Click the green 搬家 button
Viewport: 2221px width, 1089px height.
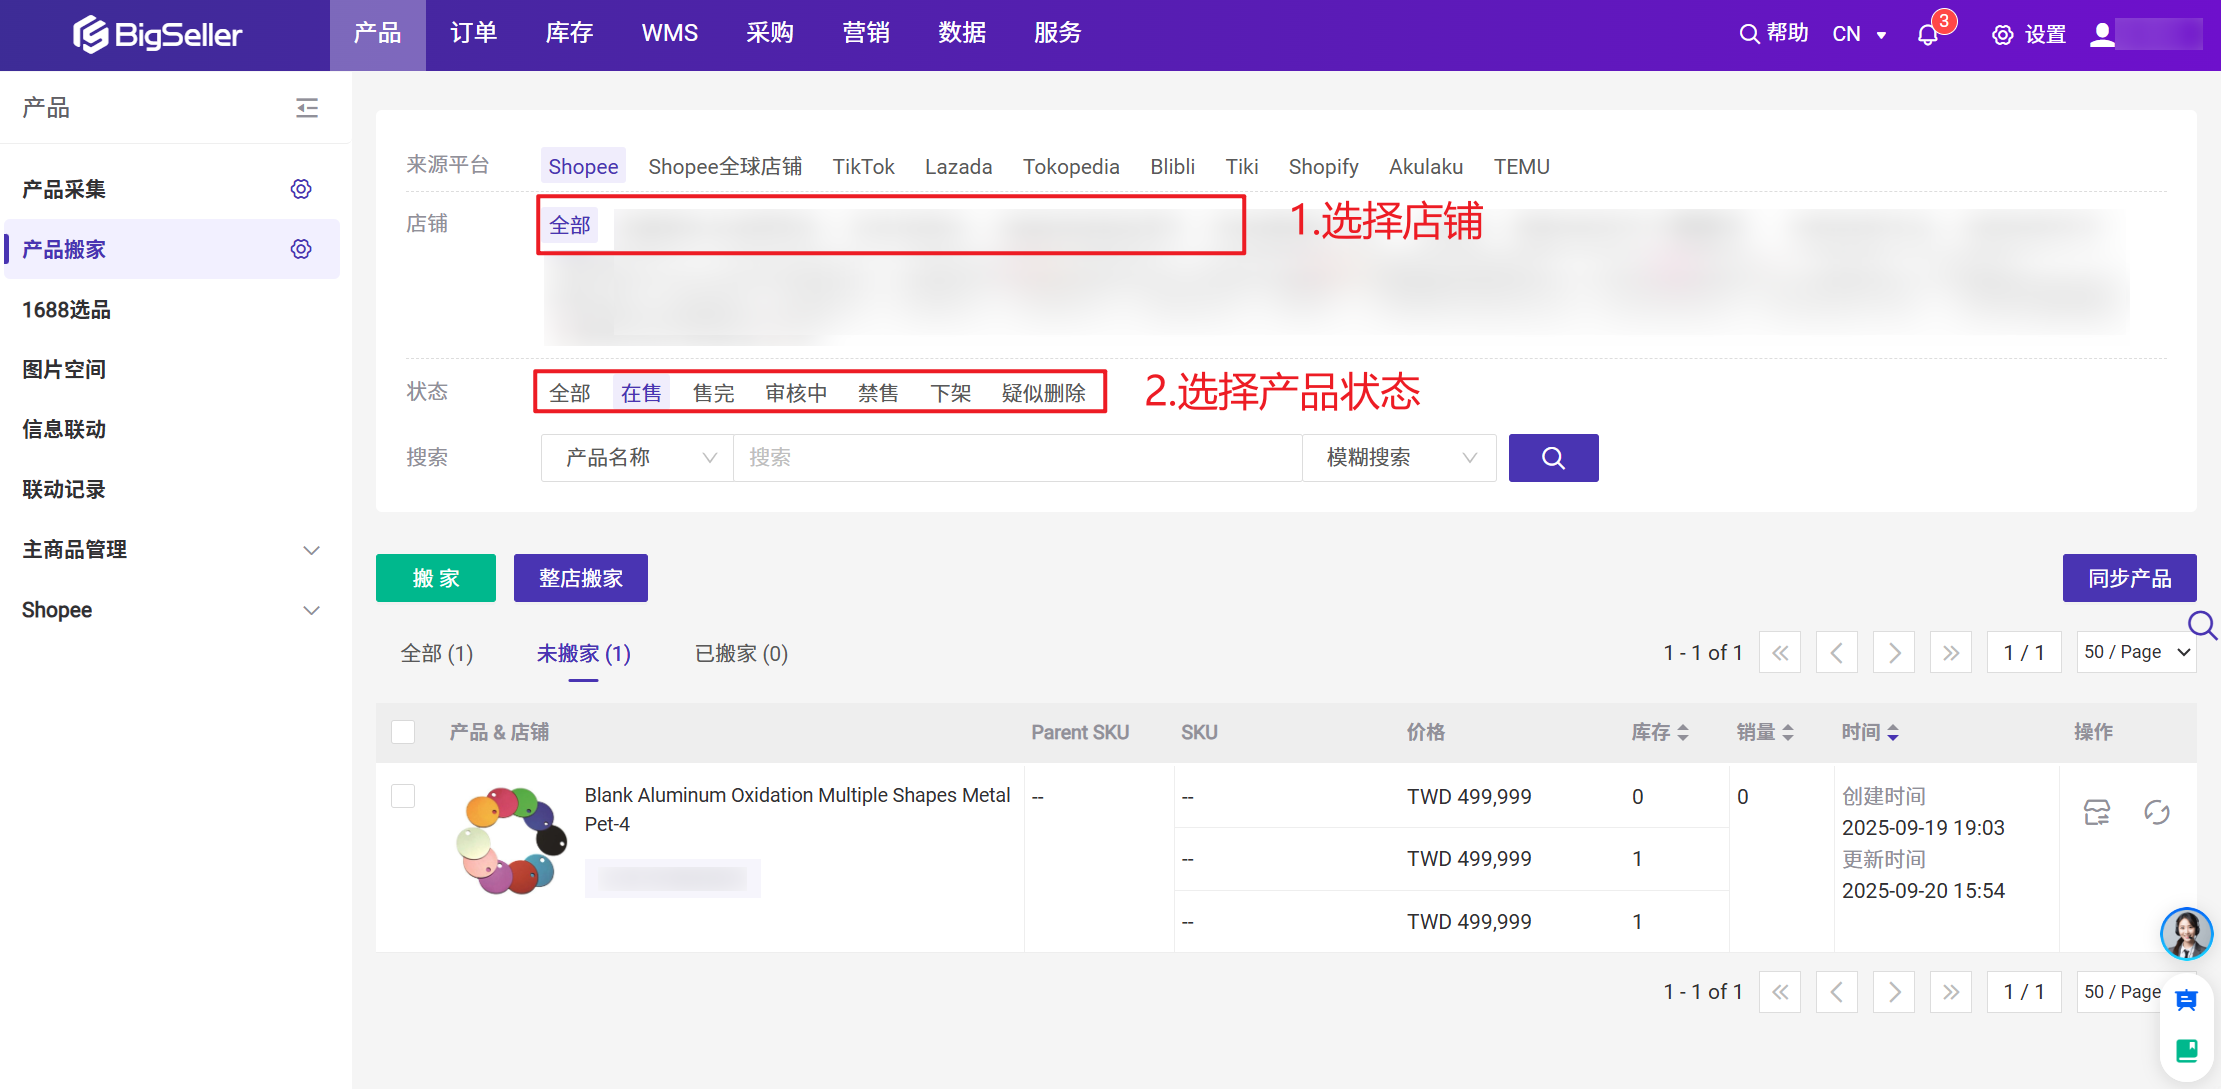tap(436, 578)
